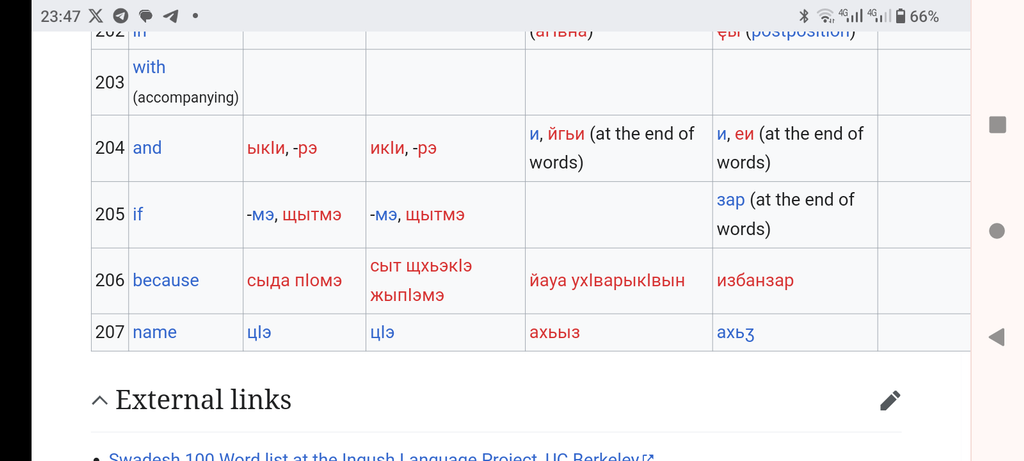
Task: Tap the 23:47 clock in status bar
Action: click(60, 17)
